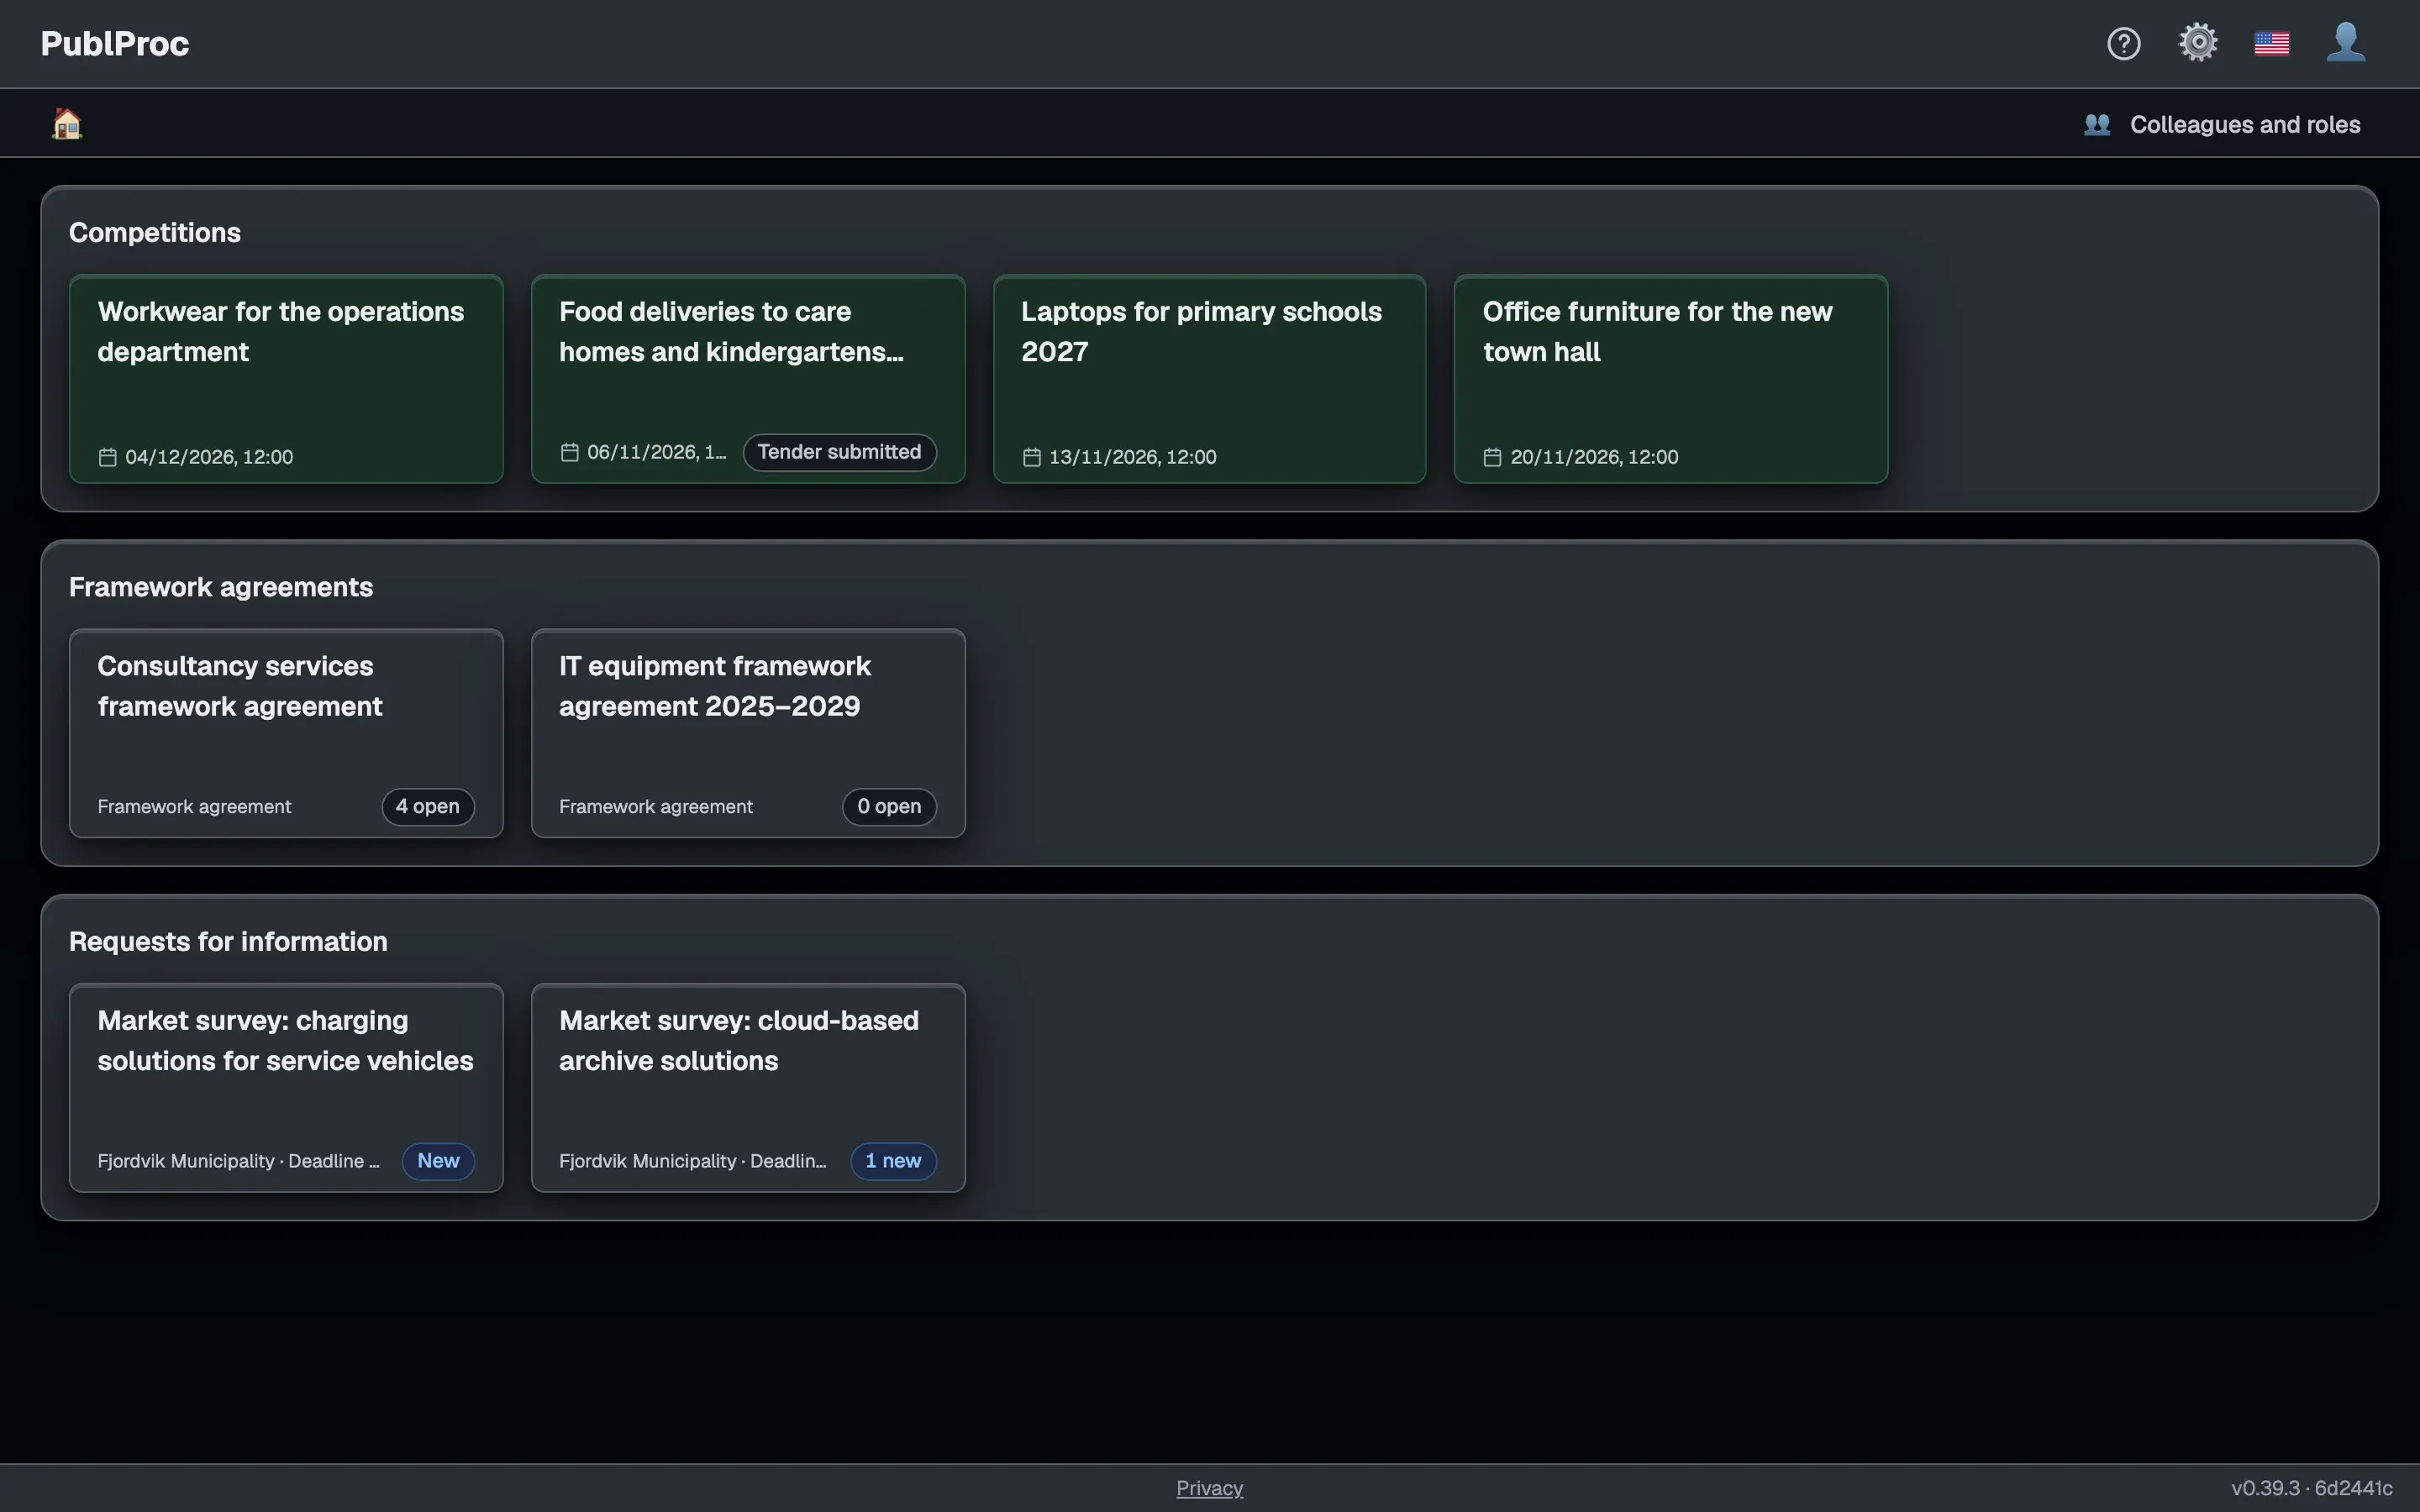Click the 4 open badge
This screenshot has height=1512, width=2420.
coord(428,807)
